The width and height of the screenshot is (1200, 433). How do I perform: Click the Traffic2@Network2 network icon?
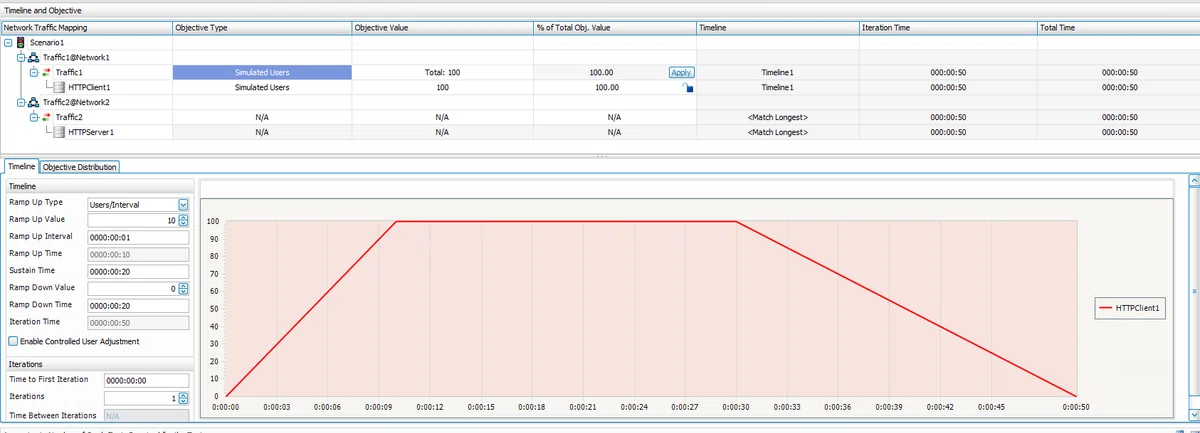click(x=32, y=102)
